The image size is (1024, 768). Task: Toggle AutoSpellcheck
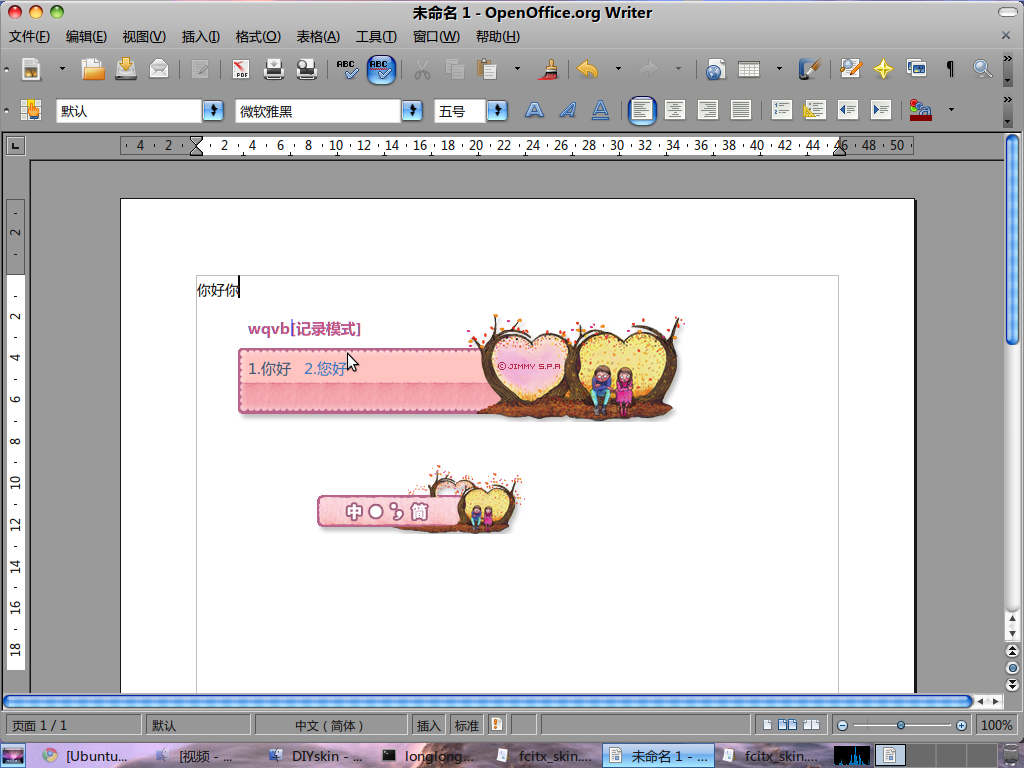pos(381,69)
